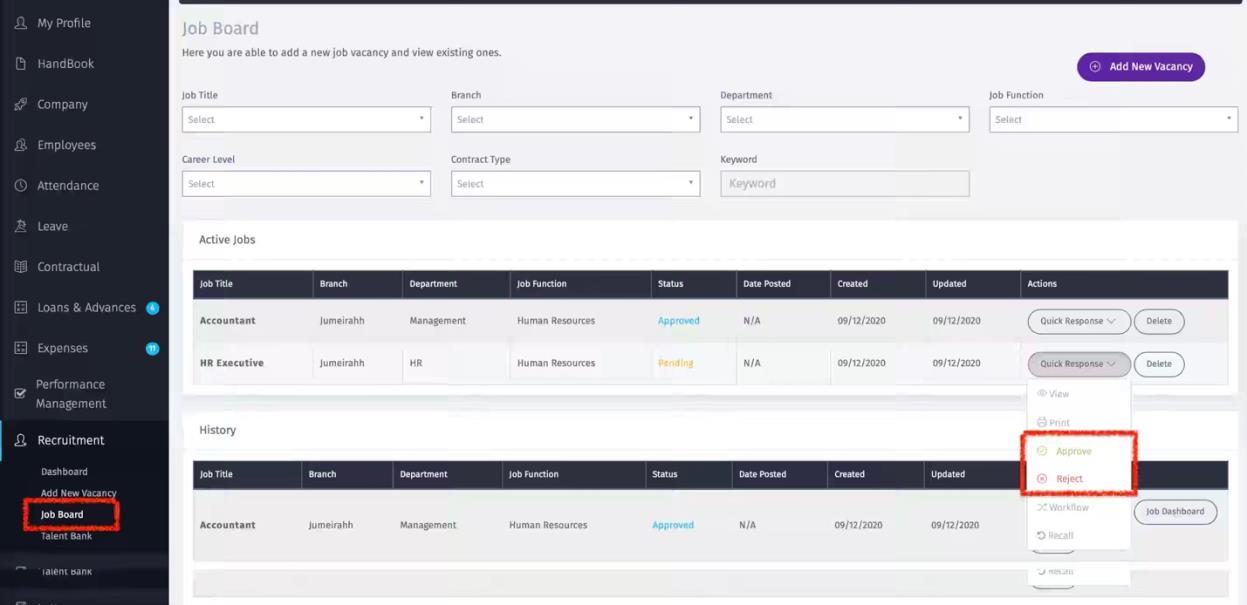The width and height of the screenshot is (1247, 605).
Task: Click the My Profile sidebar icon
Action: 20,23
